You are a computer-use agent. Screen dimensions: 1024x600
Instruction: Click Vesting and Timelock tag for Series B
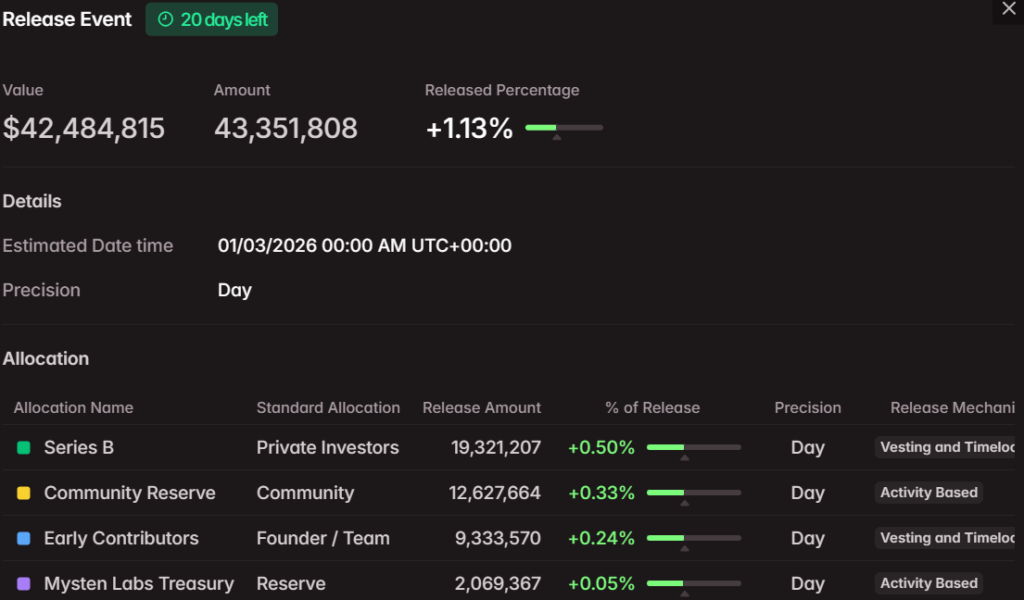[946, 447]
